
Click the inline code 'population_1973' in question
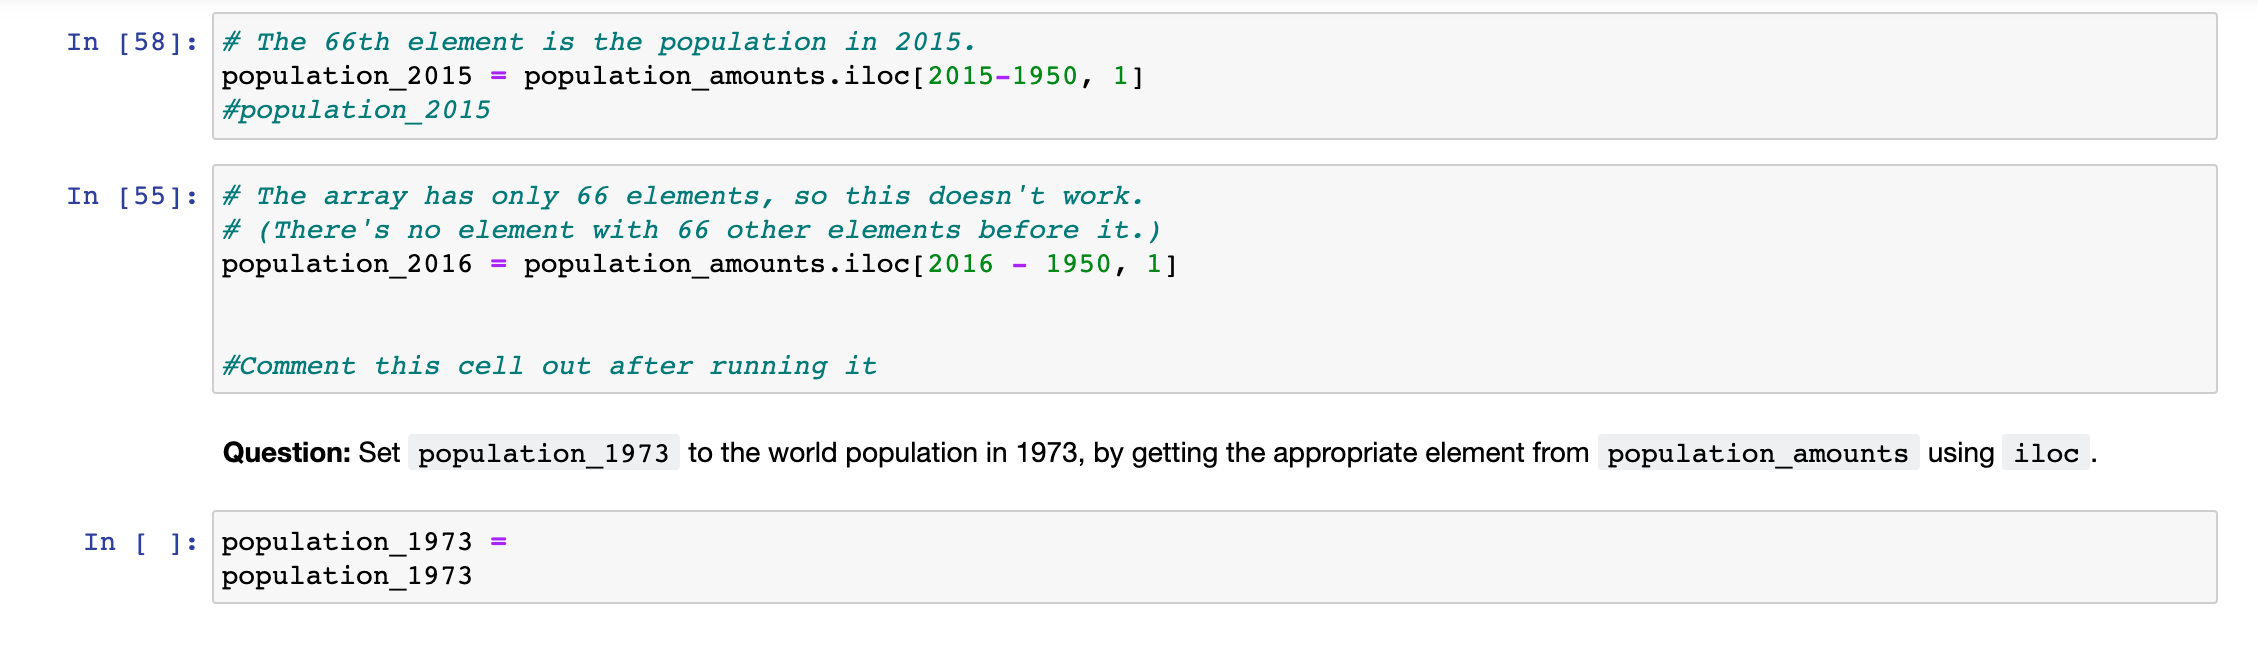click(x=544, y=453)
